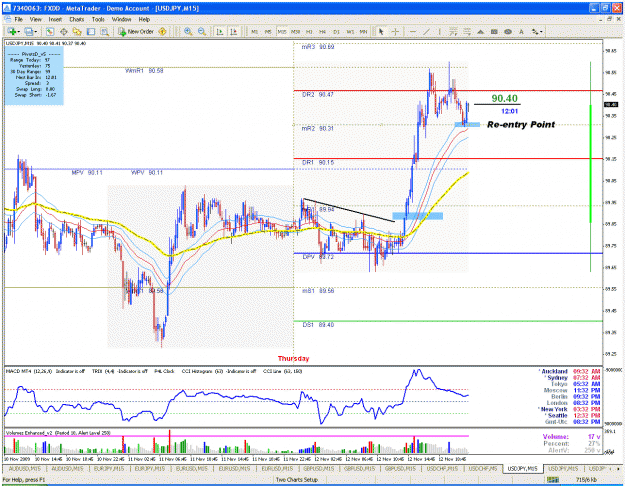Open the Two Charts Setup profile status entry
Screen dimensions: 625x486
(297, 480)
